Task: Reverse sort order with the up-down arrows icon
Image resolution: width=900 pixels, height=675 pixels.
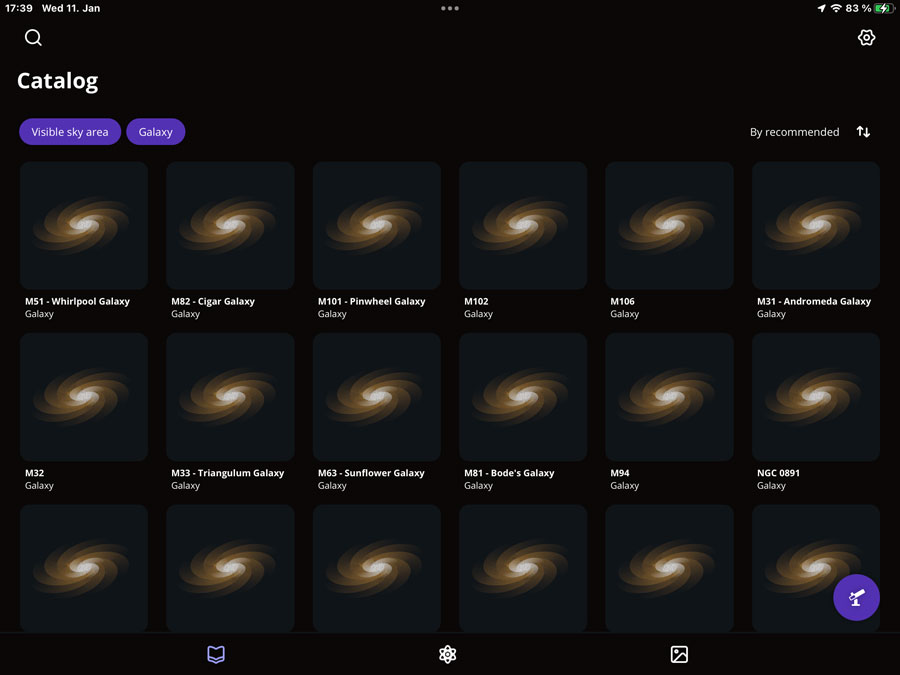Action: pyautogui.click(x=863, y=132)
